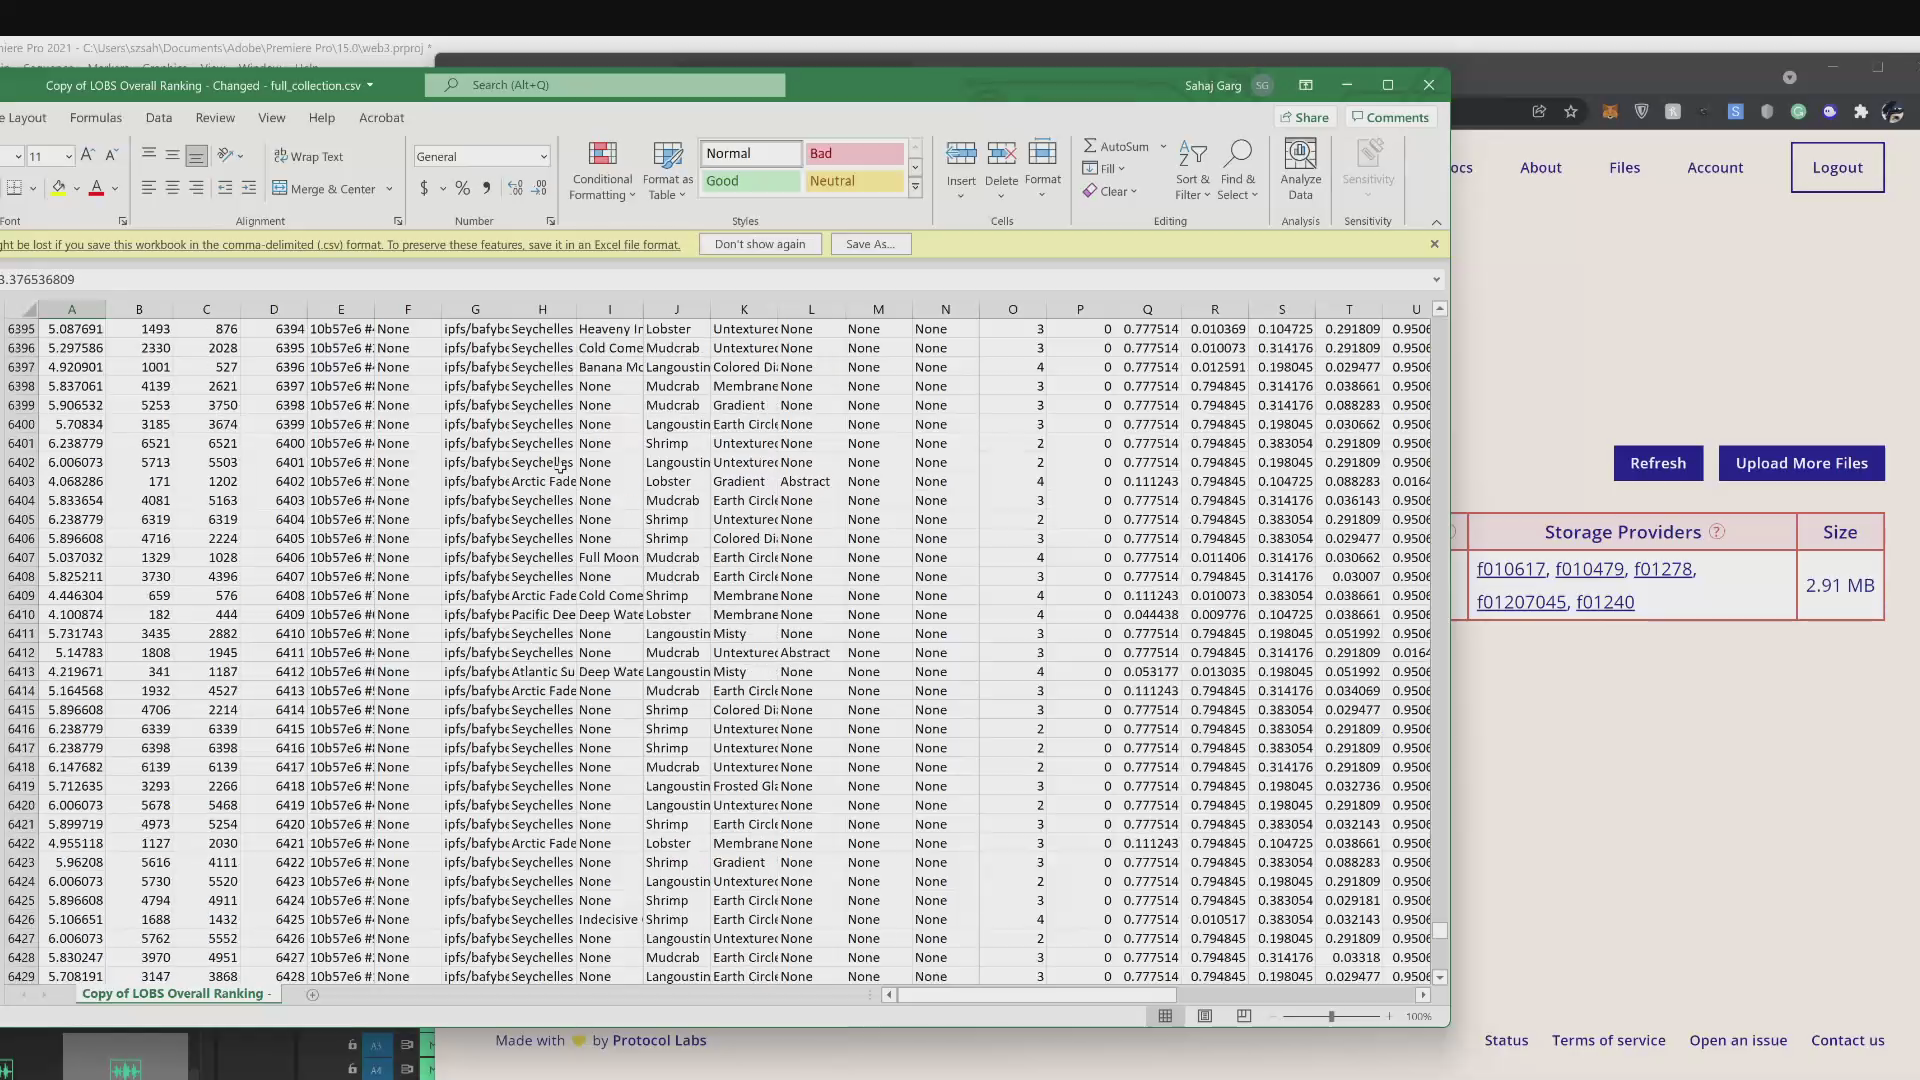
Task: Apply red font color
Action: pyautogui.click(x=96, y=188)
